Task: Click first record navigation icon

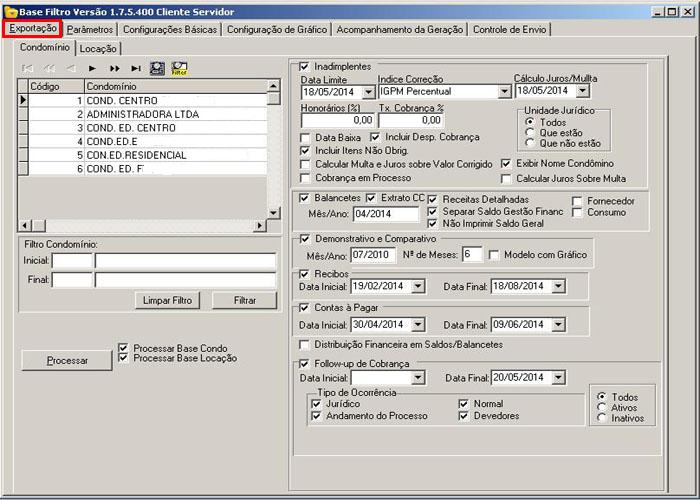Action: pos(27,68)
